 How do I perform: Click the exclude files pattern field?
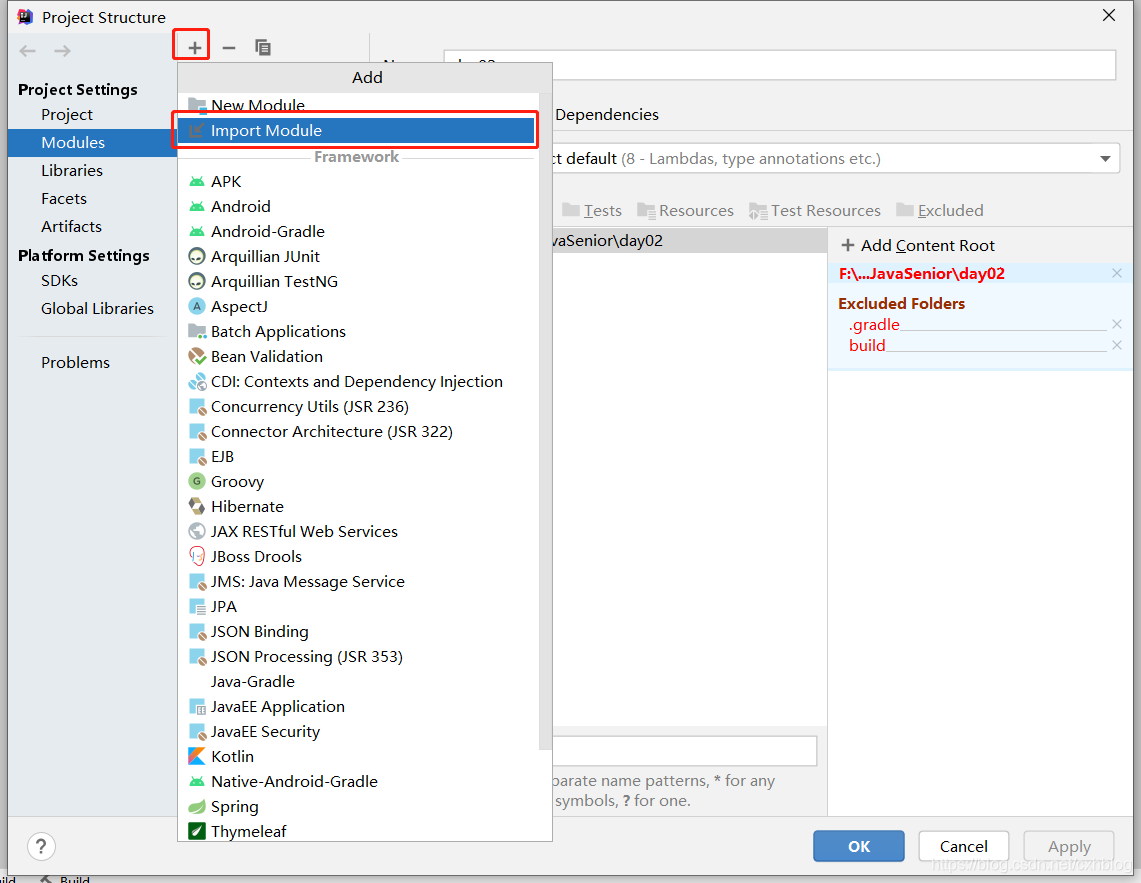[685, 751]
